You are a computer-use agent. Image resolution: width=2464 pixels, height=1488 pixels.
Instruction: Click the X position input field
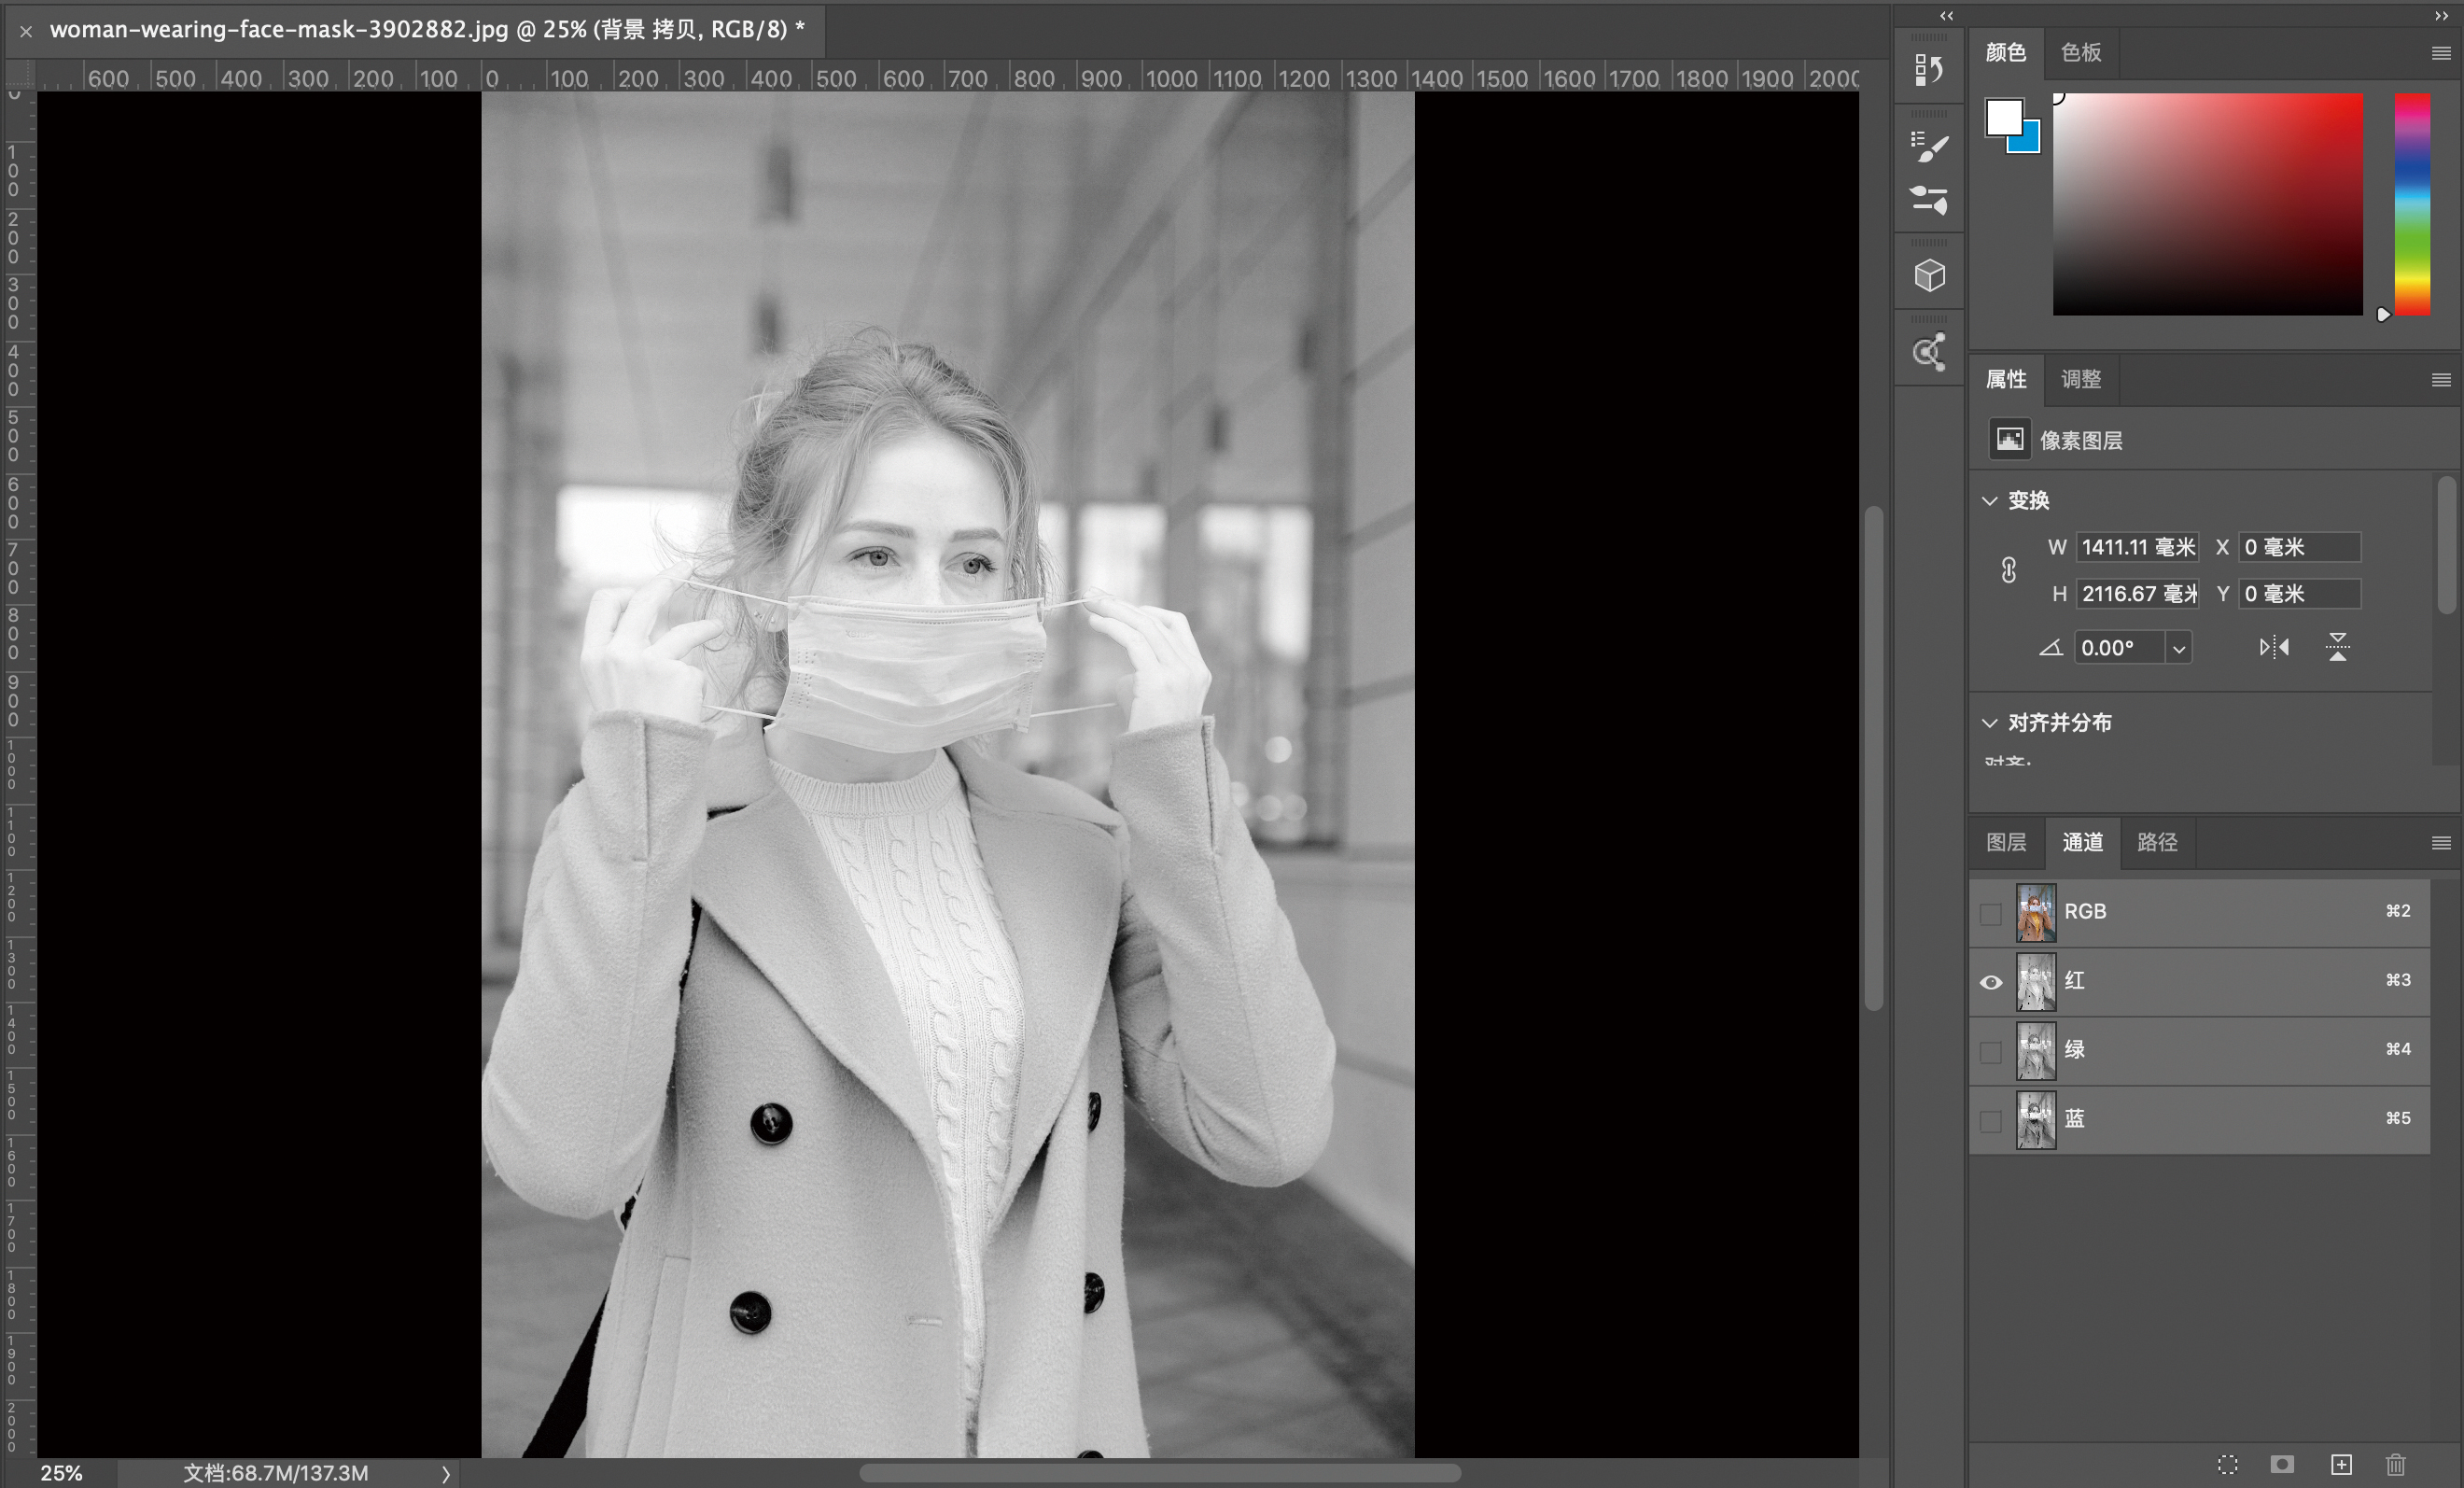click(x=2300, y=547)
